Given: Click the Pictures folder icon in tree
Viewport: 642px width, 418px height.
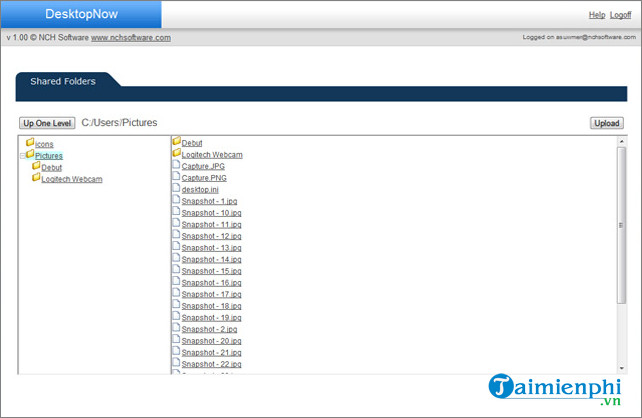Looking at the screenshot, I should click(x=30, y=155).
